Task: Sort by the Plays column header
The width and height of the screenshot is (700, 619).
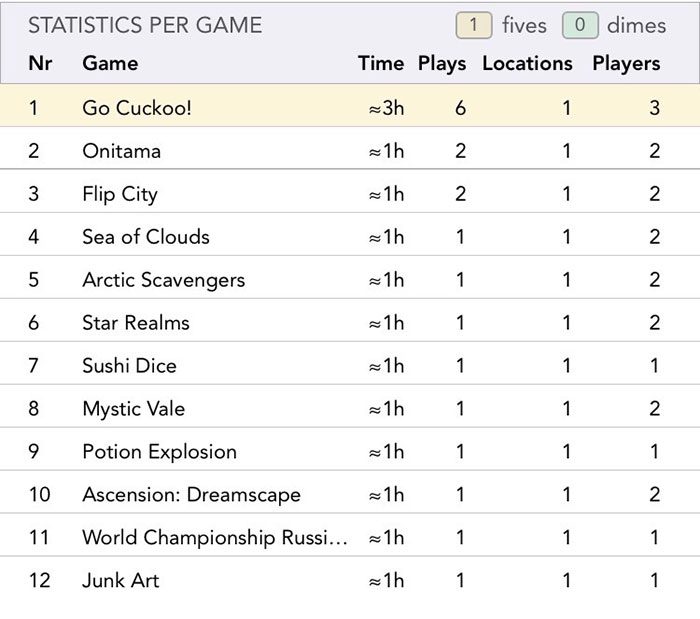Action: click(x=442, y=63)
